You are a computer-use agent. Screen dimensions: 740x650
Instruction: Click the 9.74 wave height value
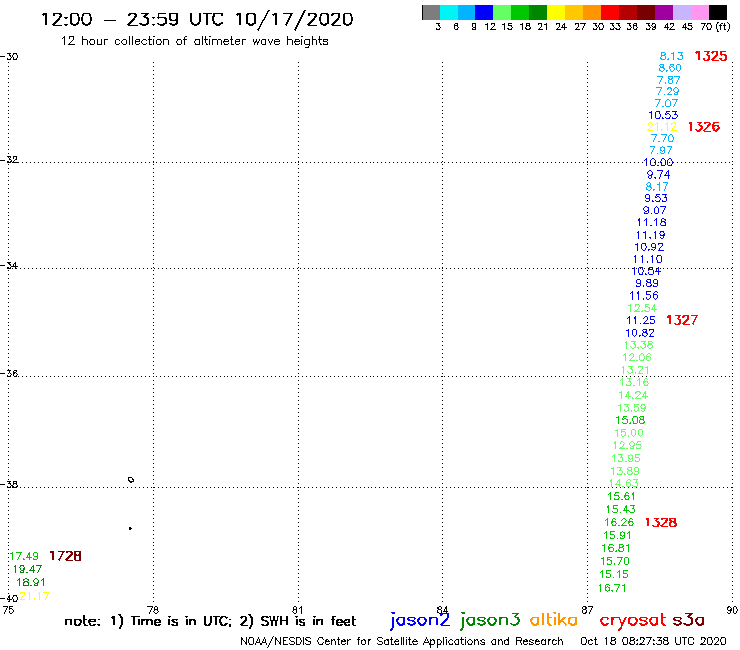tap(658, 175)
